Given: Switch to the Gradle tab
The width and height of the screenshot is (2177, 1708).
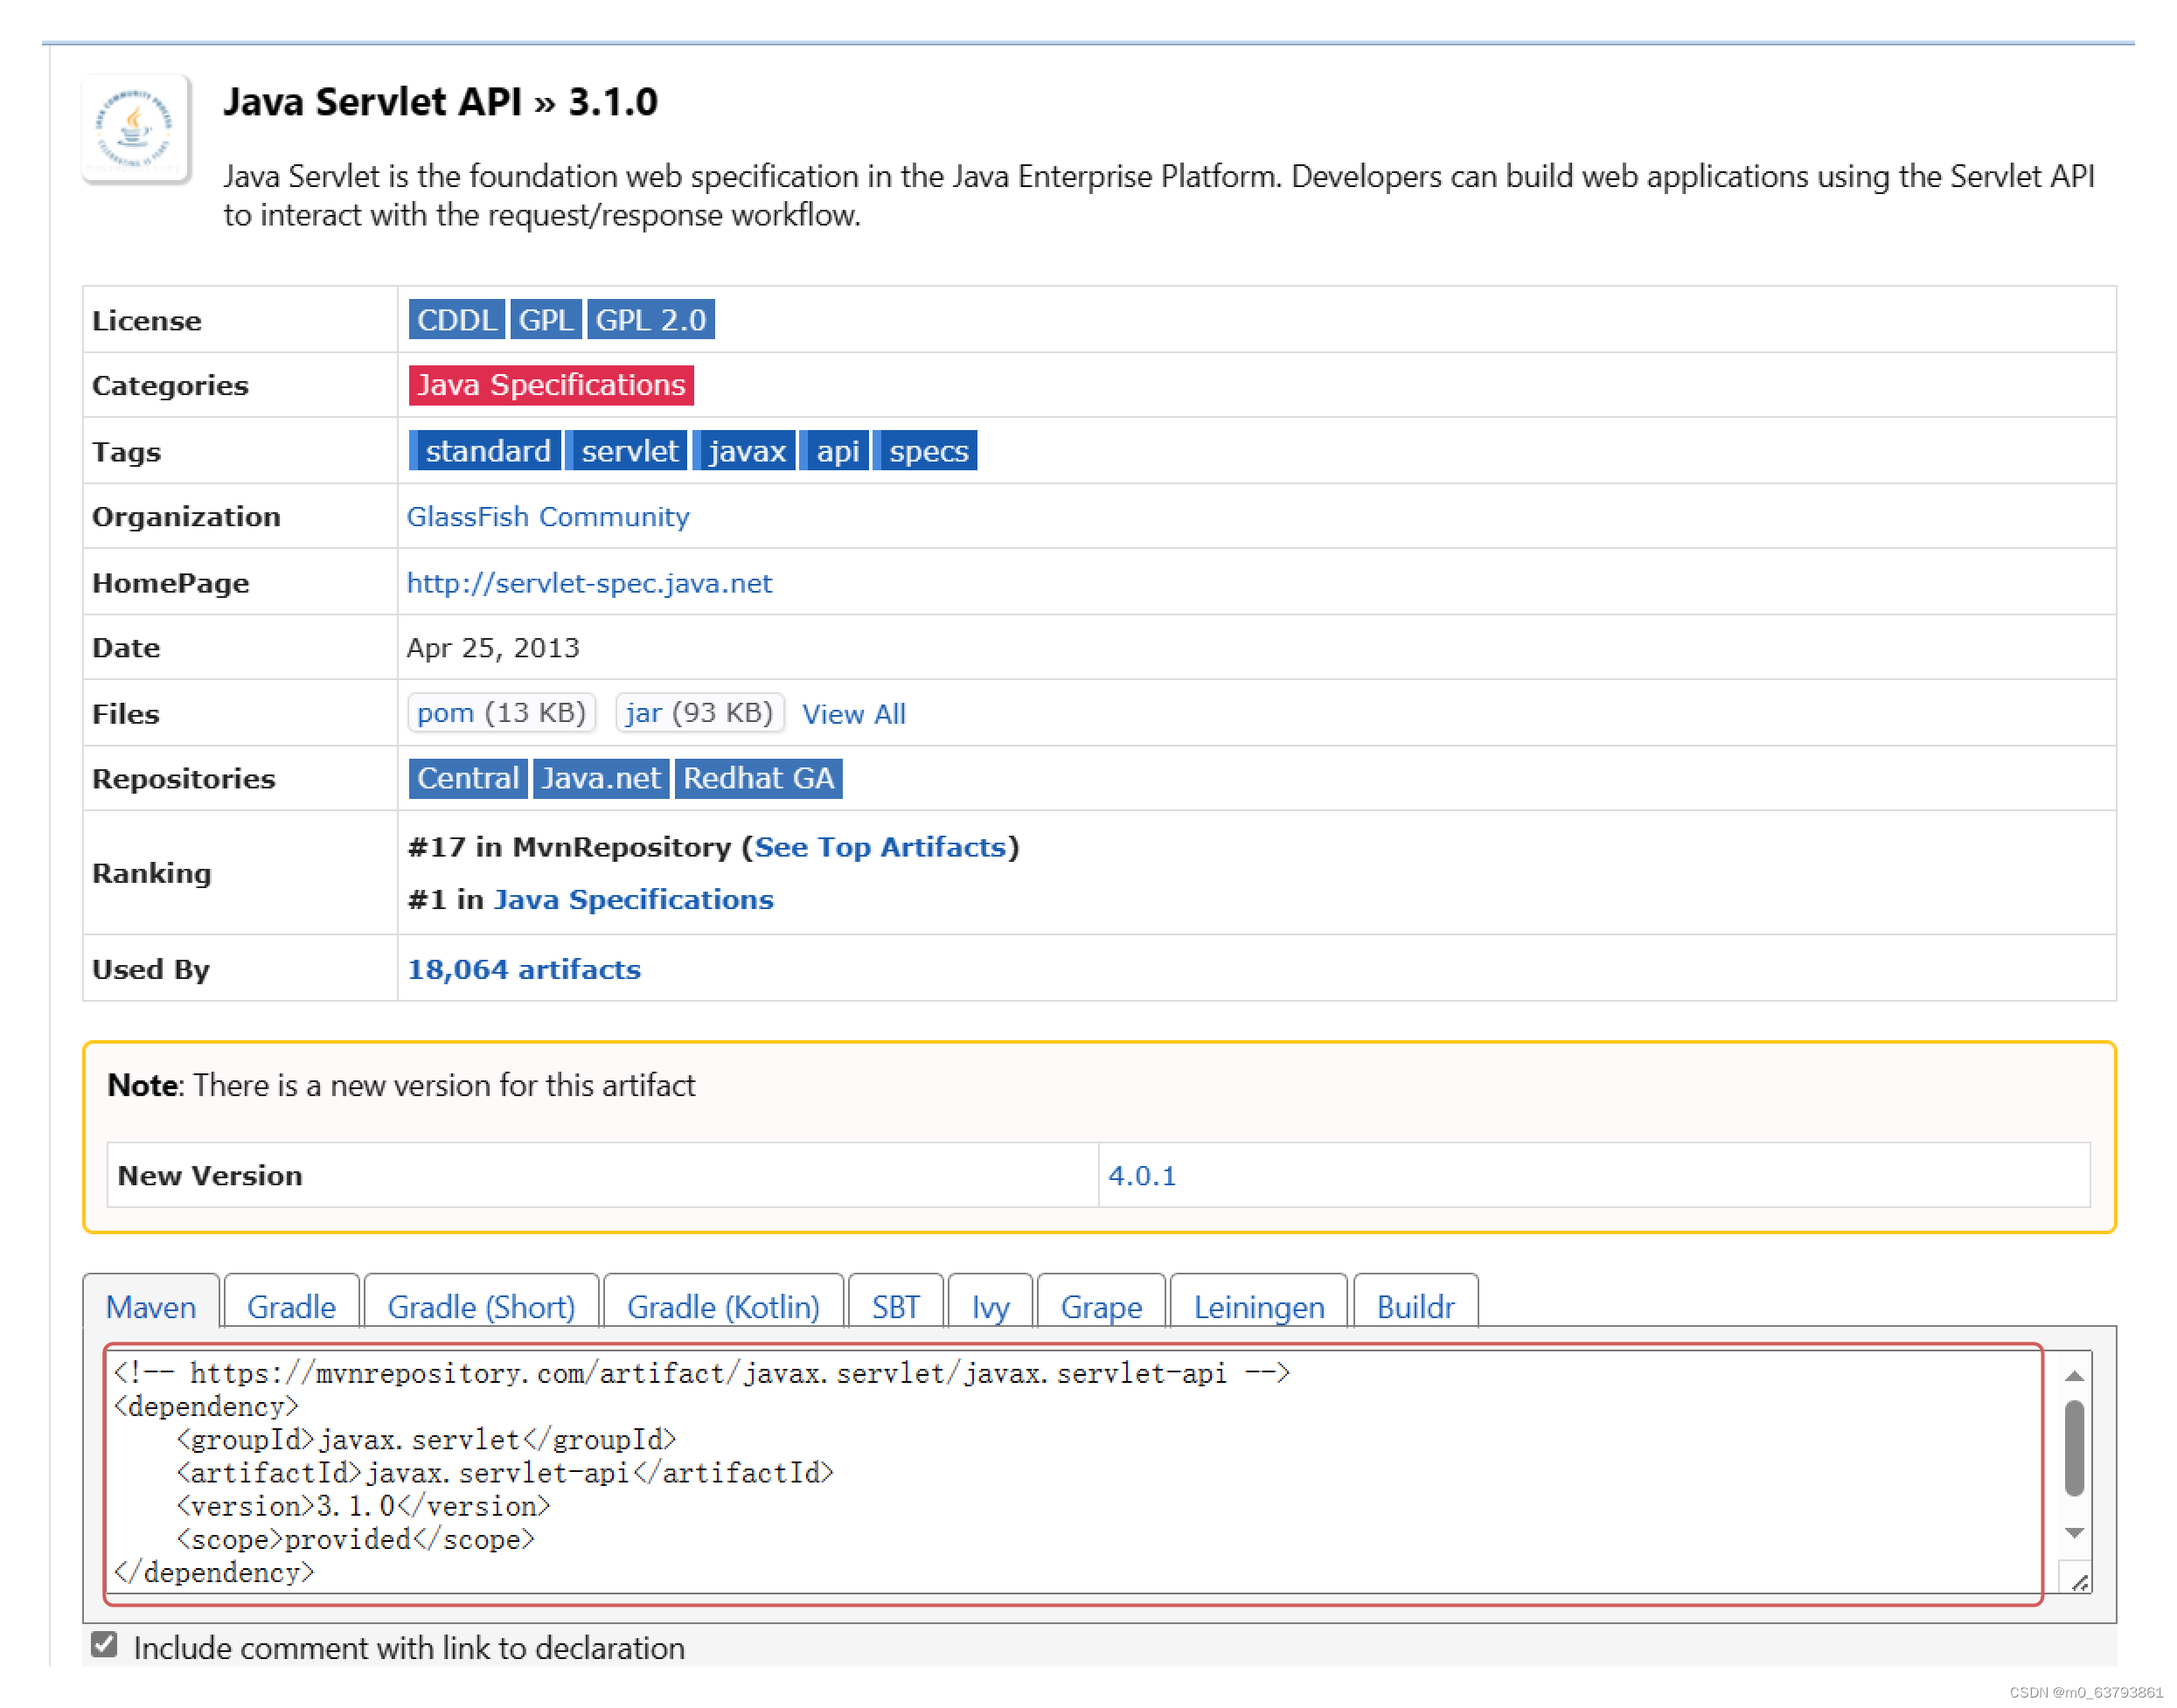Looking at the screenshot, I should click(290, 1306).
